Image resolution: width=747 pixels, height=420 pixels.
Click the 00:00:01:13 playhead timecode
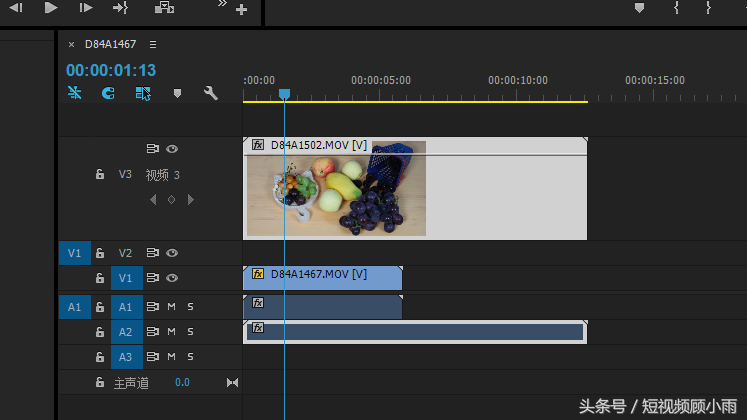coord(111,70)
